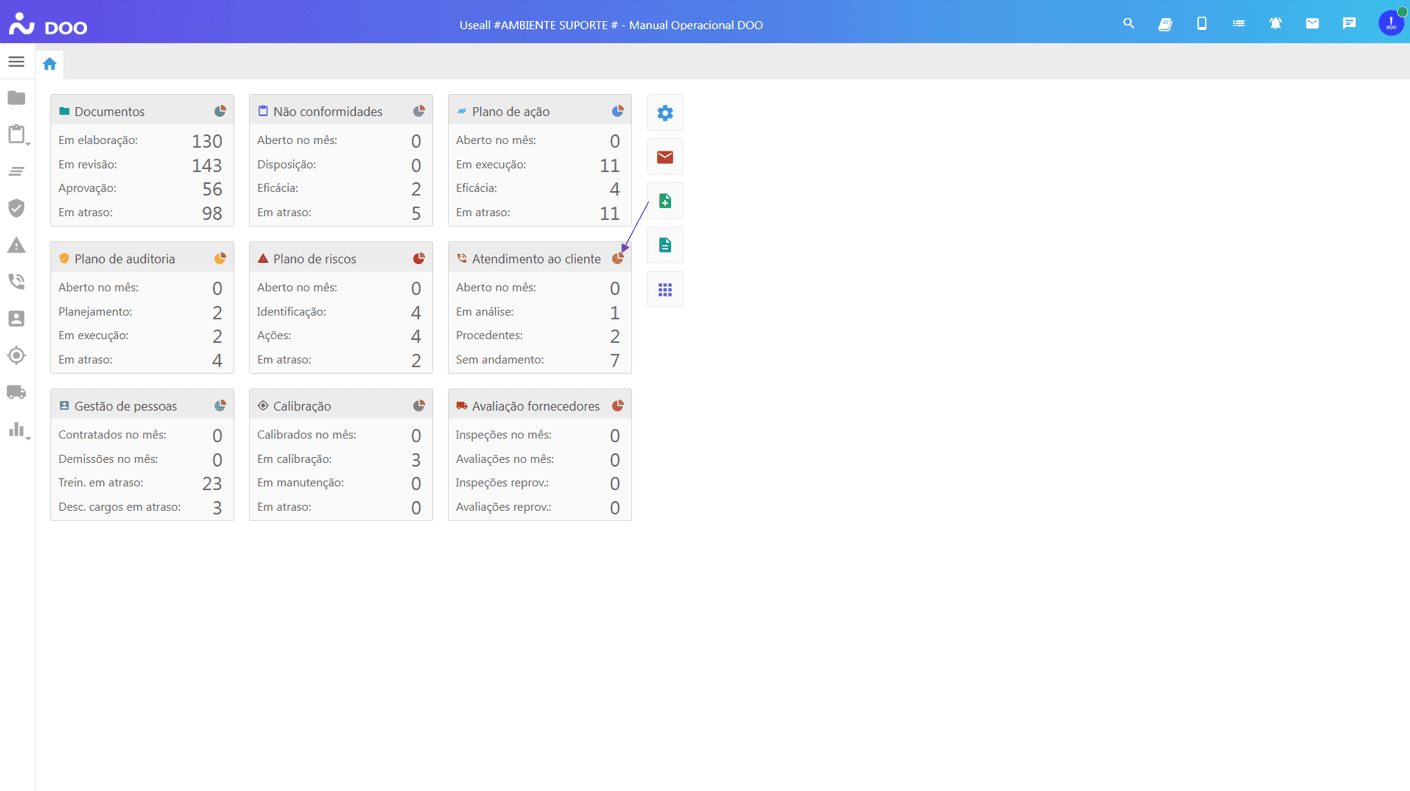Expand the bar chart reports menu

16,430
